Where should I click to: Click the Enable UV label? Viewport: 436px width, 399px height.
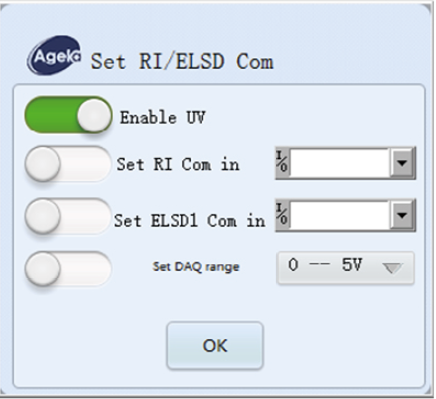(x=162, y=117)
